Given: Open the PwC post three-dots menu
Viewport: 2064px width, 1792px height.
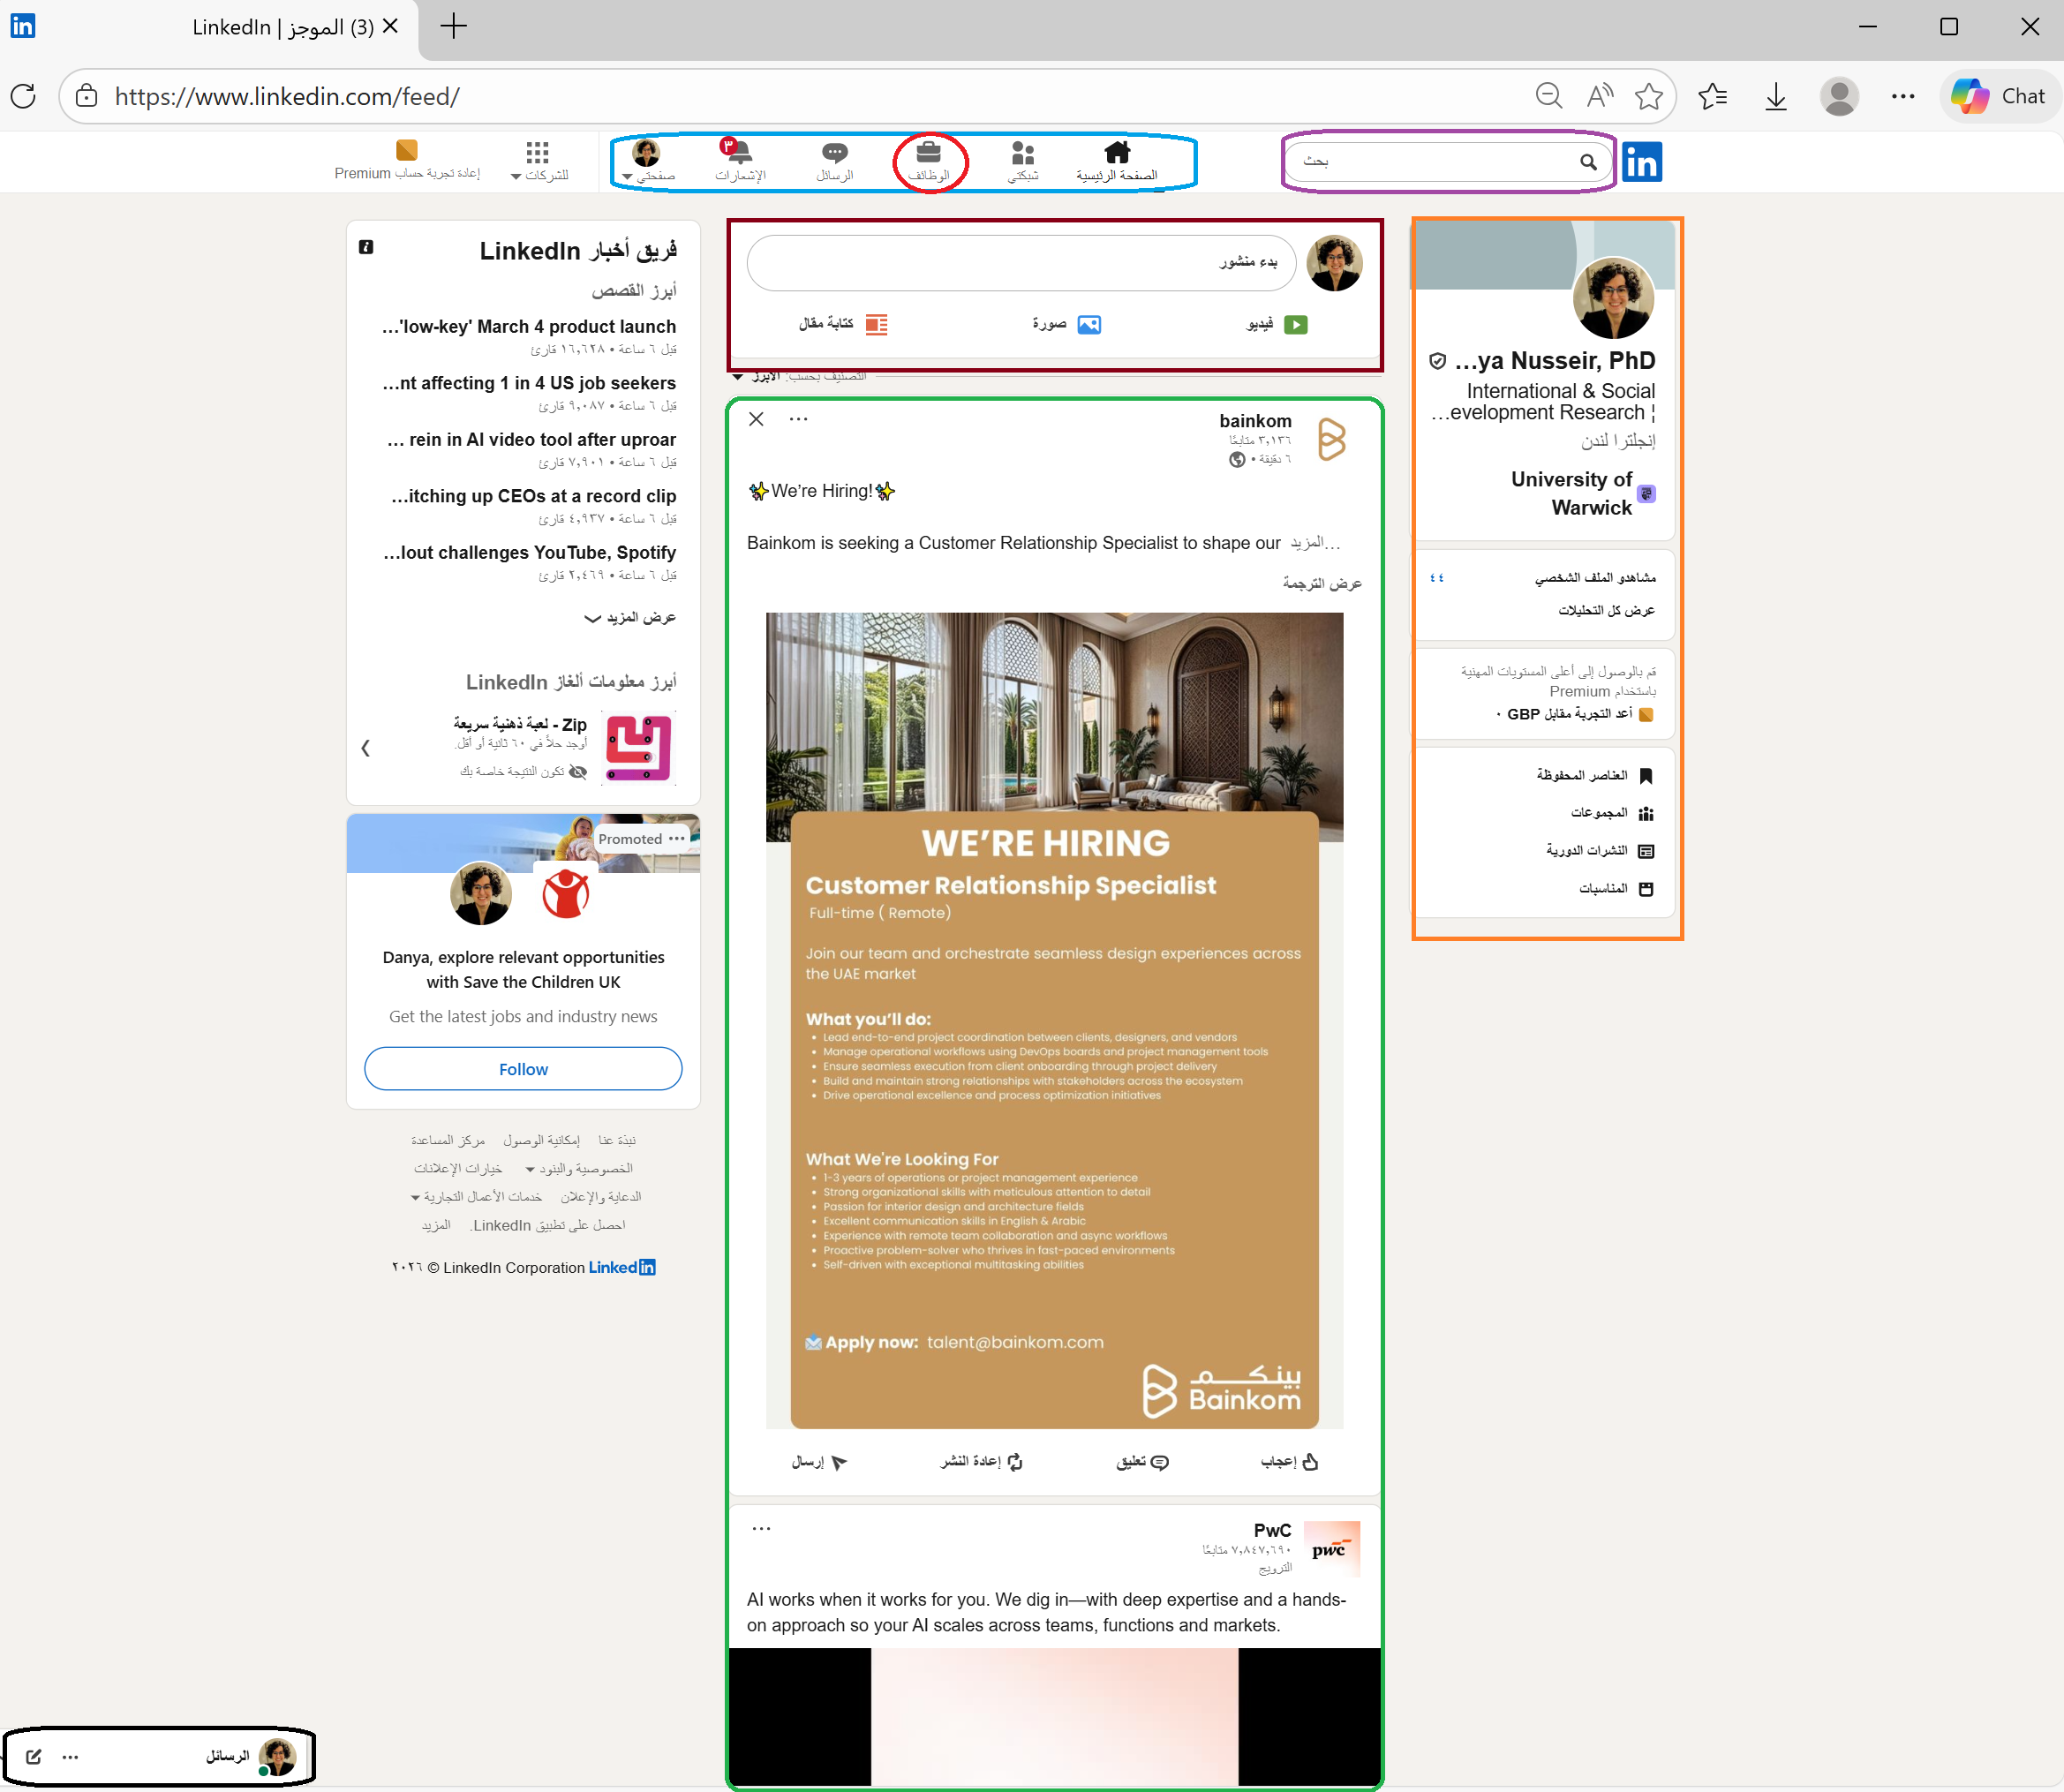Looking at the screenshot, I should click(x=761, y=1529).
